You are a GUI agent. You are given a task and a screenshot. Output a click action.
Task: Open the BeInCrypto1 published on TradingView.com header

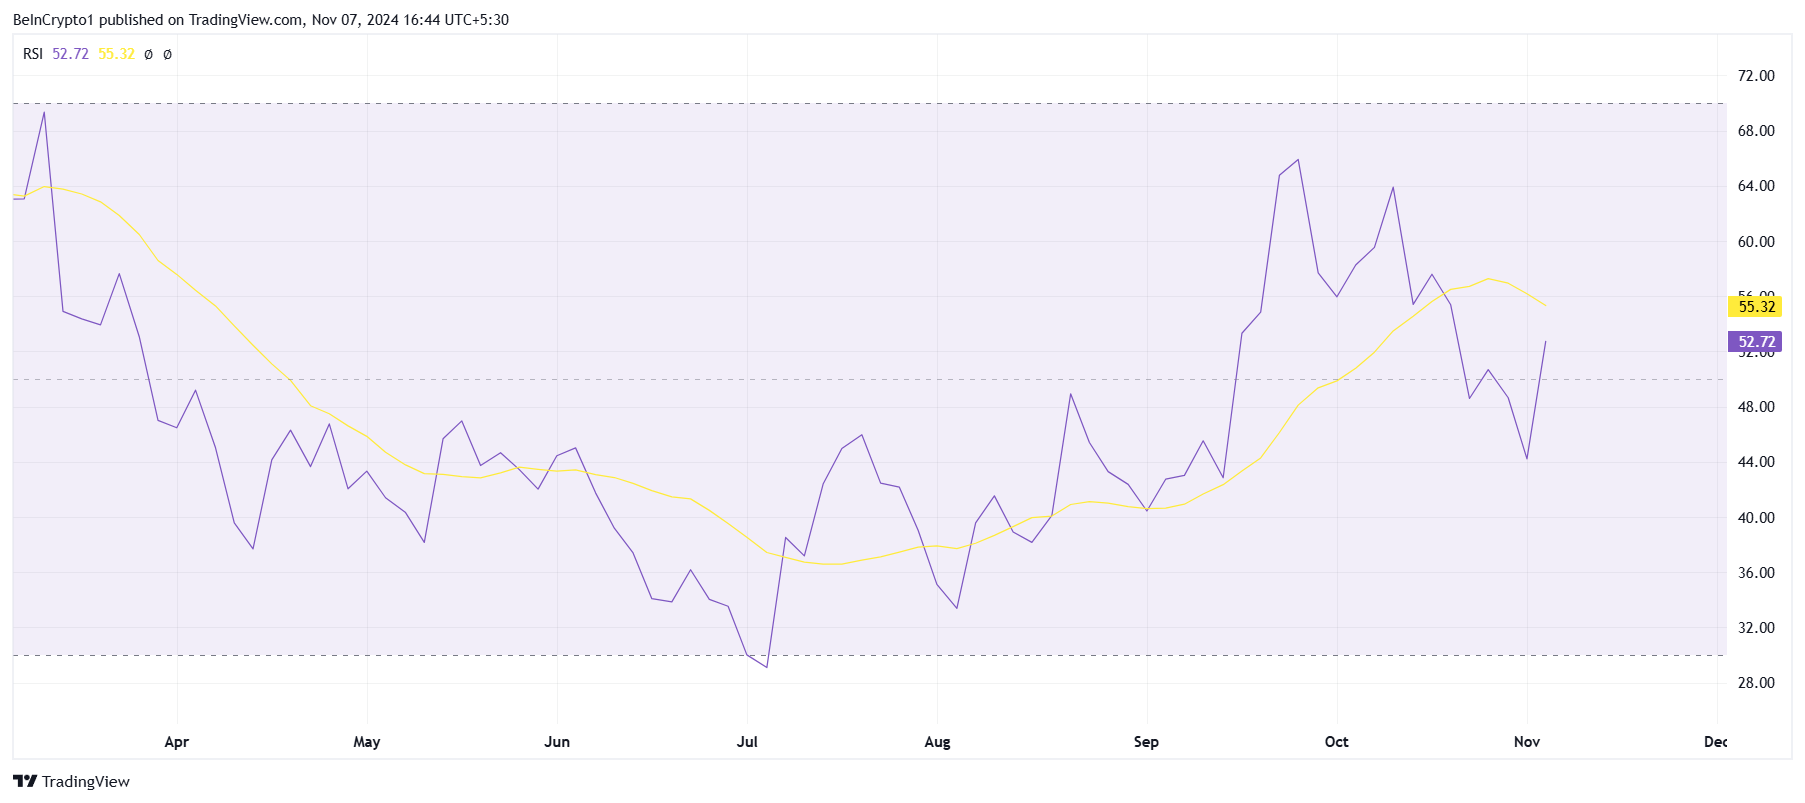pos(260,20)
